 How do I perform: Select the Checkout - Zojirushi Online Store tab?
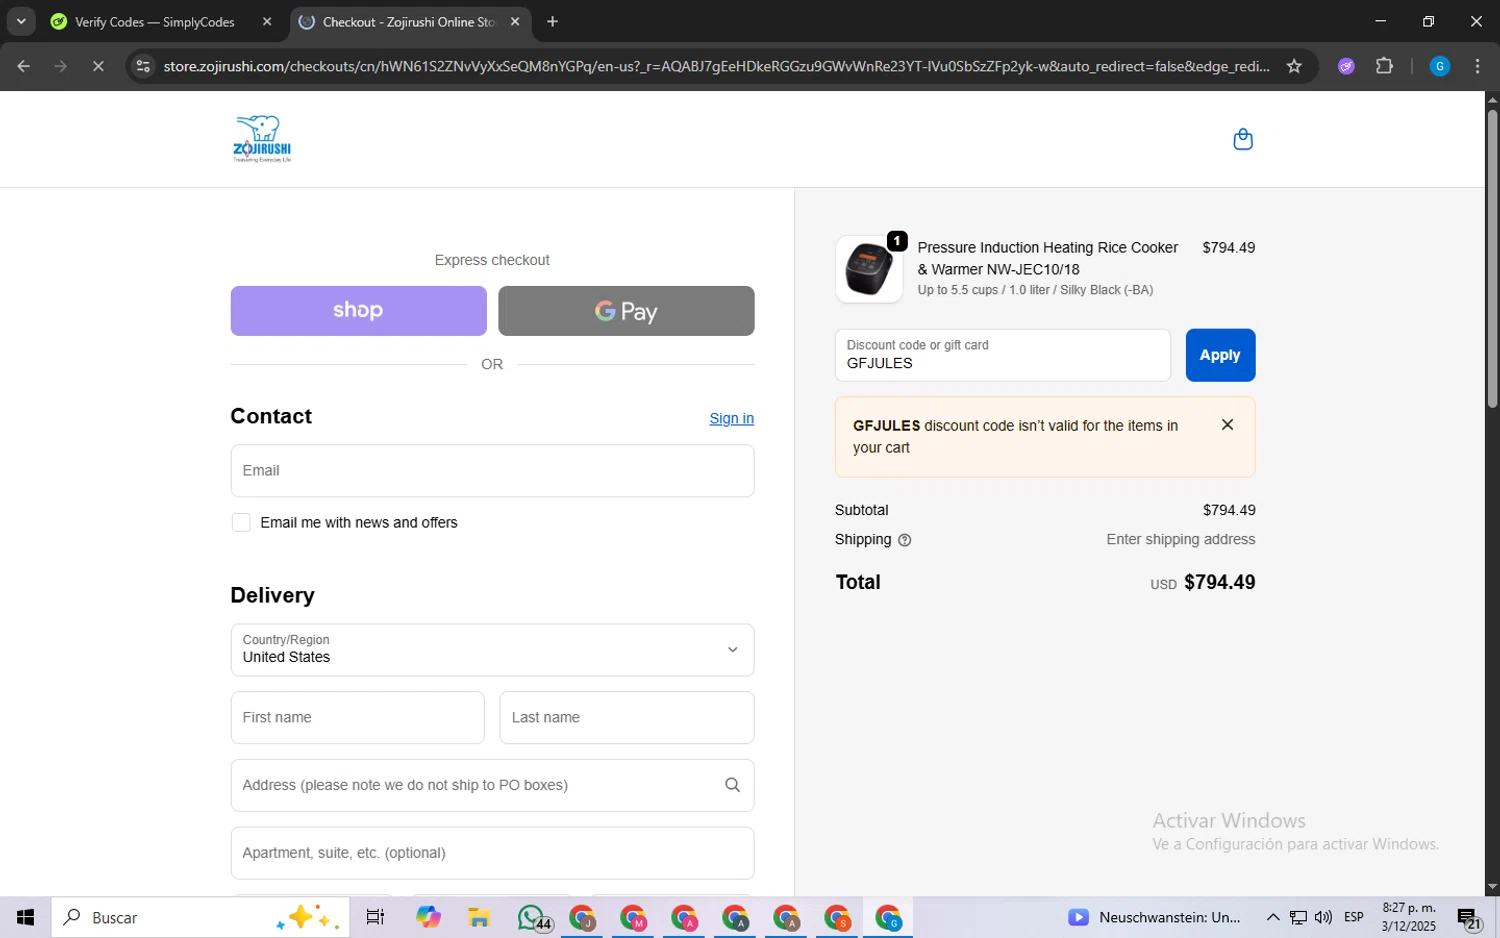tap(410, 22)
